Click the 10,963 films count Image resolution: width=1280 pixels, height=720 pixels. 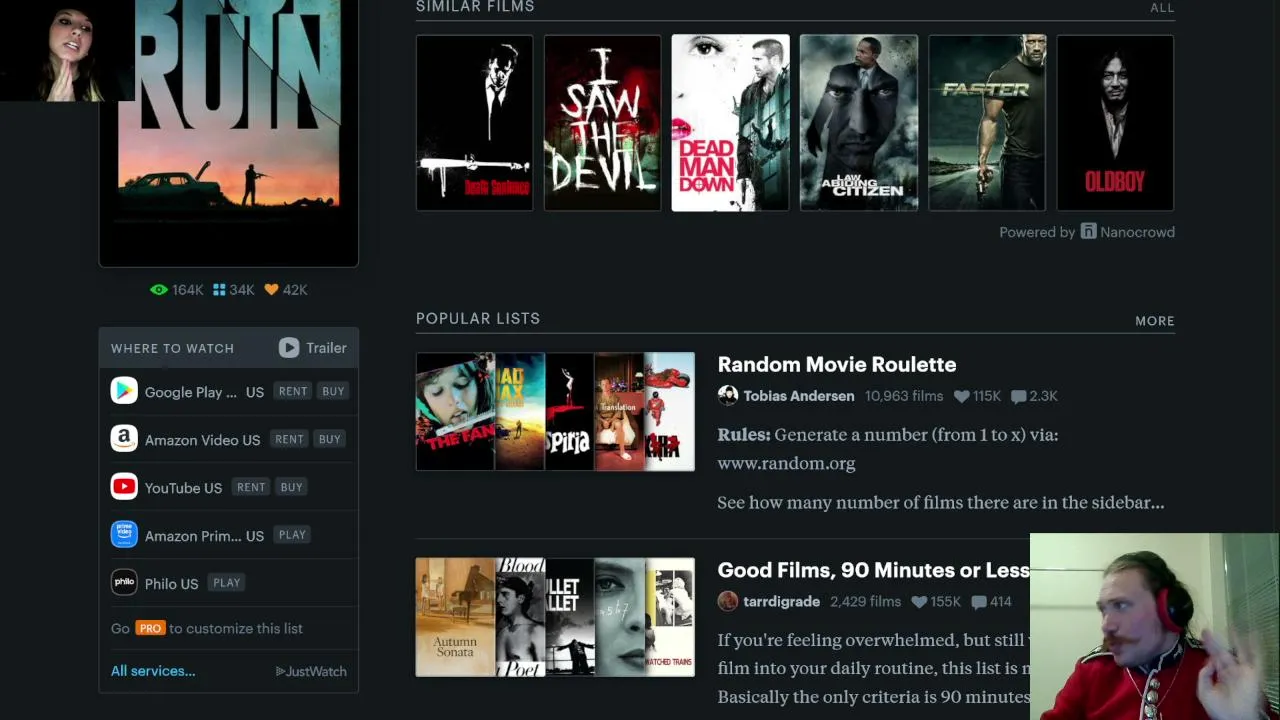(x=904, y=396)
